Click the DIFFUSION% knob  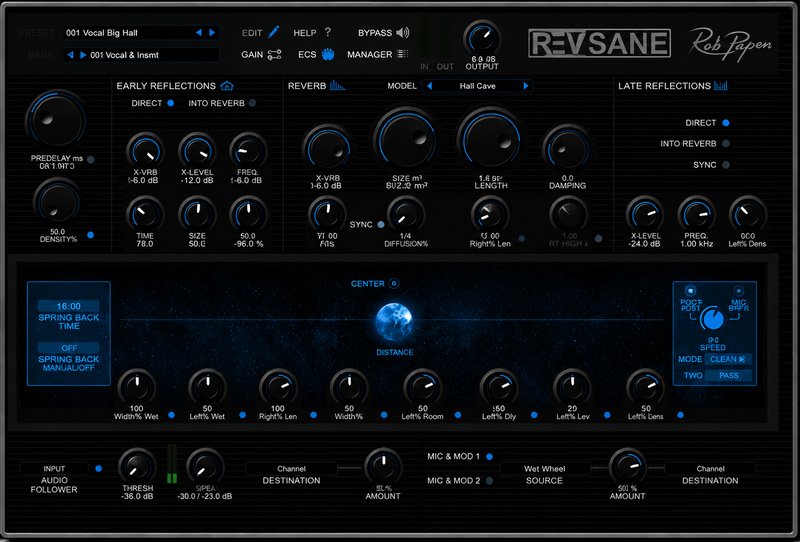(x=406, y=214)
